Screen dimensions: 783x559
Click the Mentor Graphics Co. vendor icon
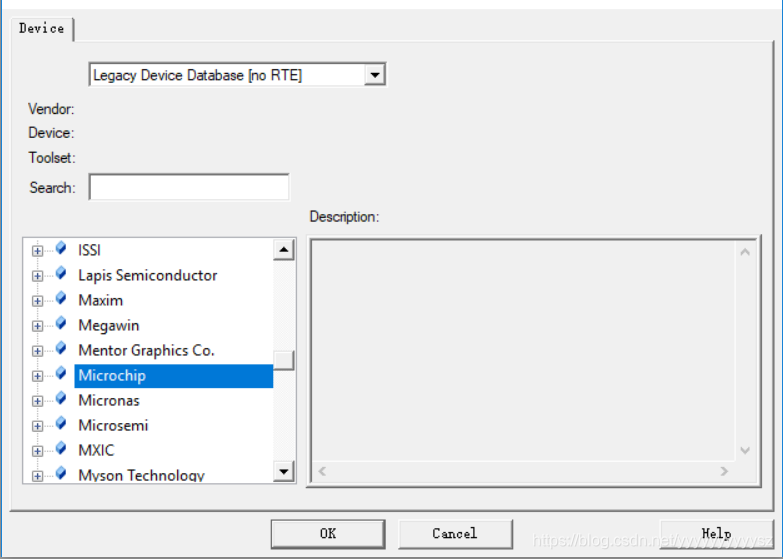click(61, 348)
